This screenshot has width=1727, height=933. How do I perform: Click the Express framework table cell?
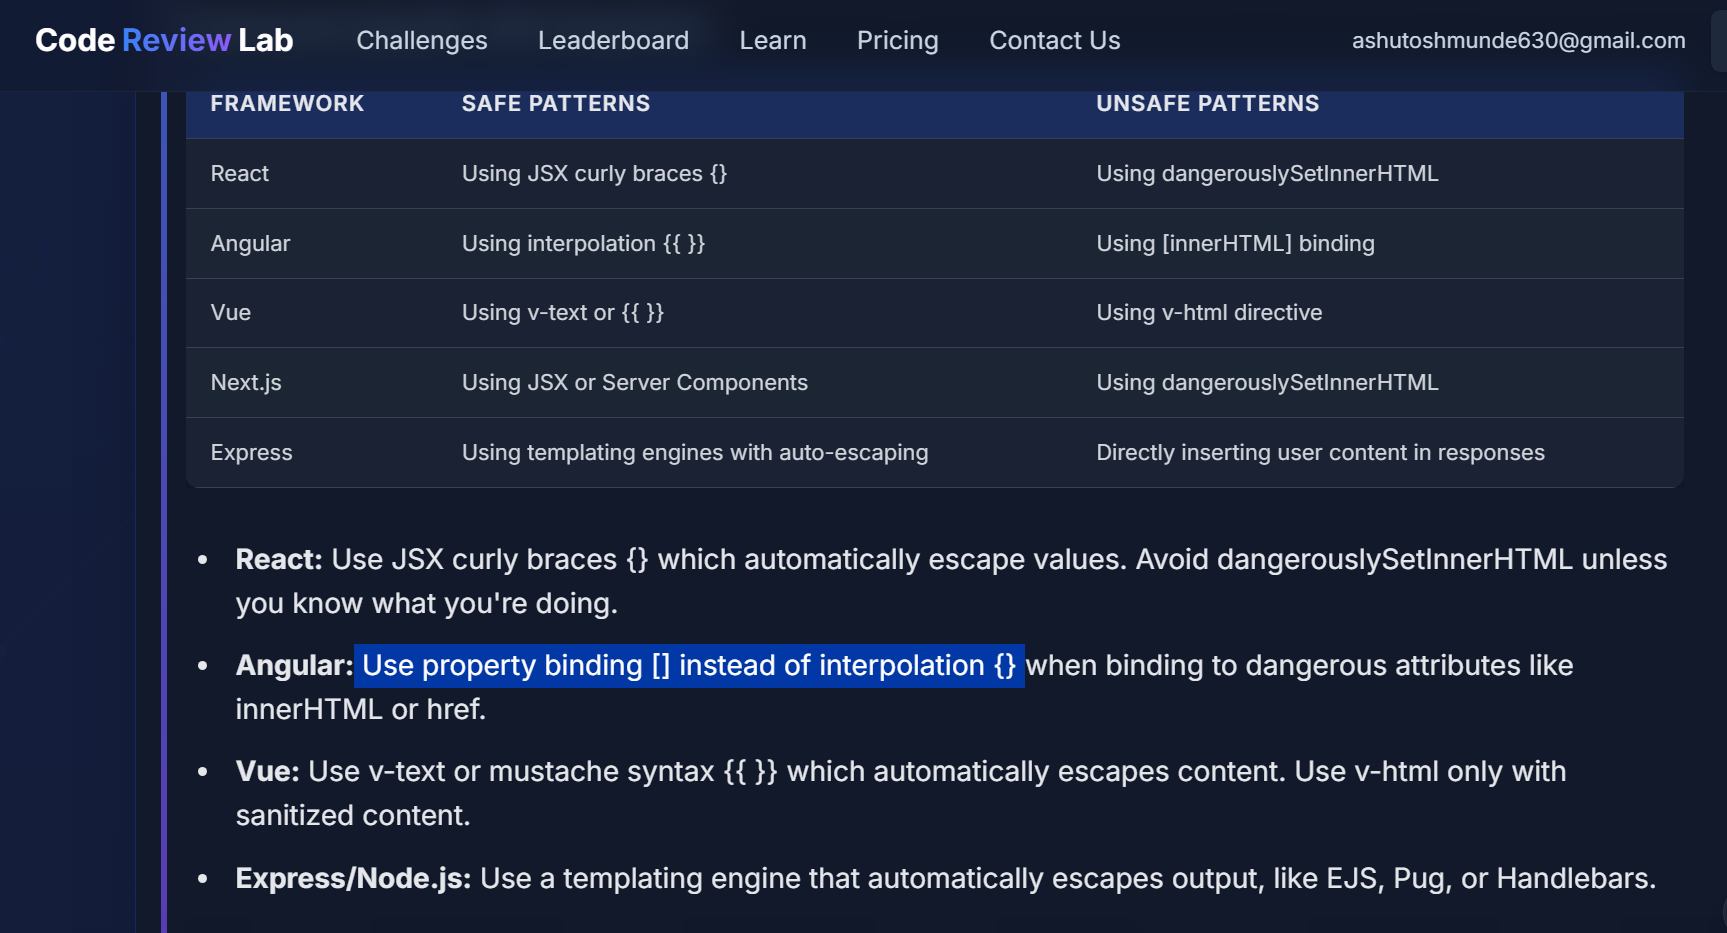pos(251,453)
